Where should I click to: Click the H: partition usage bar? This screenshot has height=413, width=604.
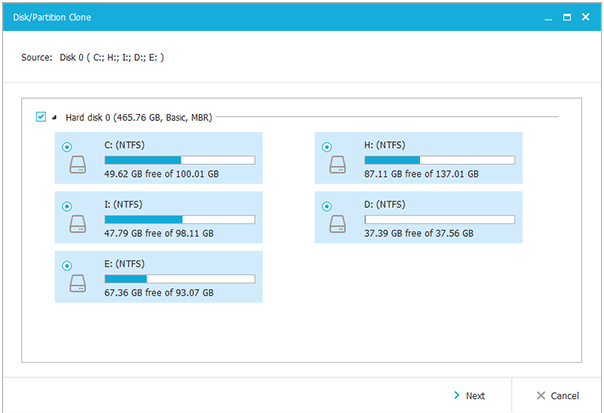(x=439, y=159)
